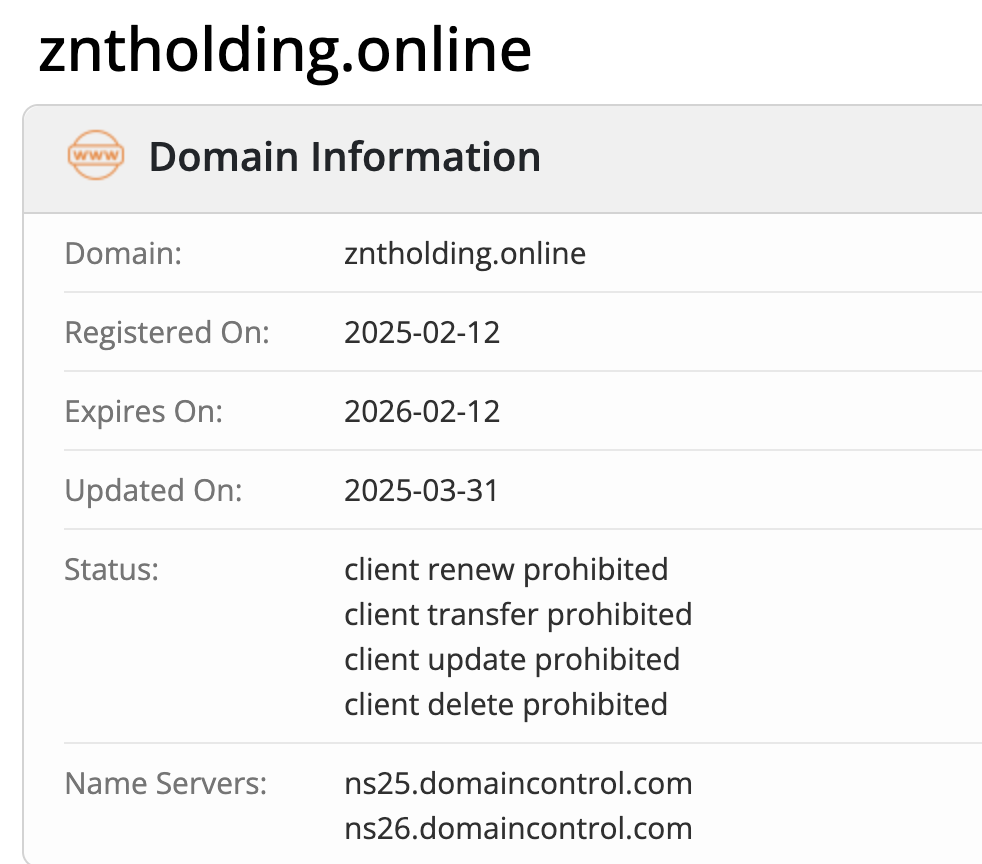Select the expiry date 2026-02-12
982x864 pixels.
(422, 411)
